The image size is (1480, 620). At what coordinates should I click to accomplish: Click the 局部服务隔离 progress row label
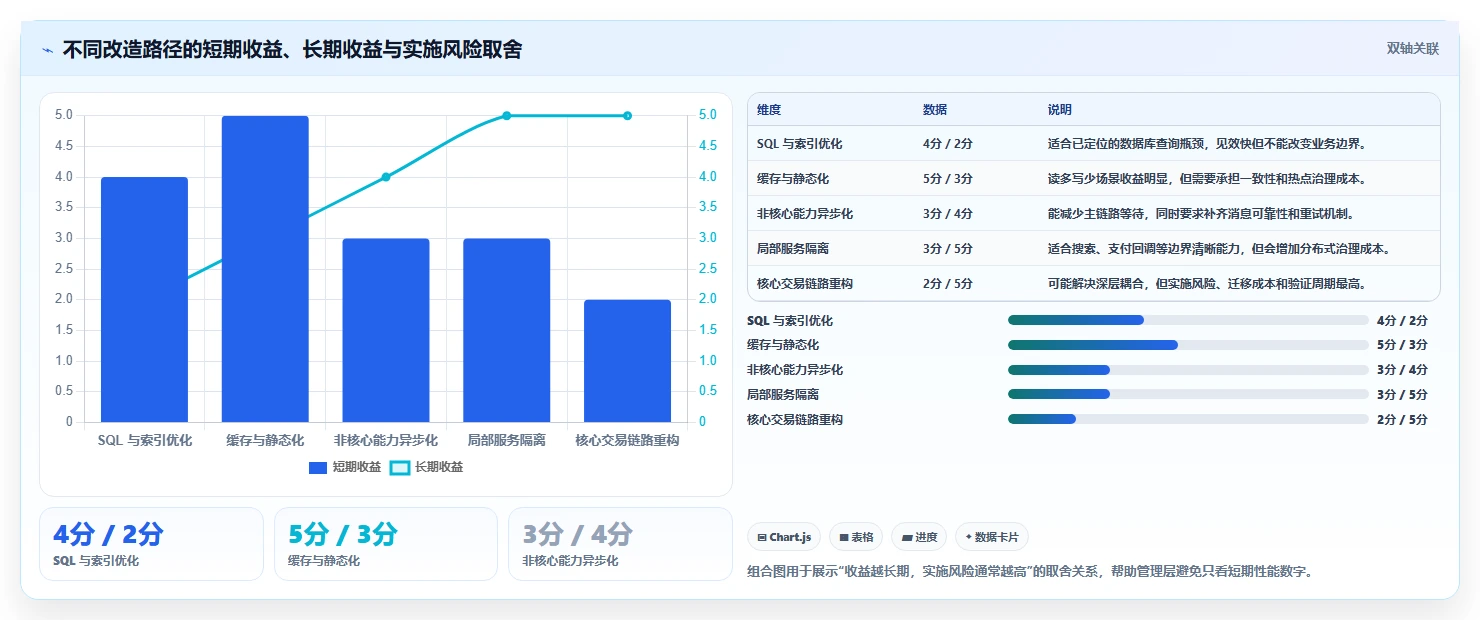(783, 395)
